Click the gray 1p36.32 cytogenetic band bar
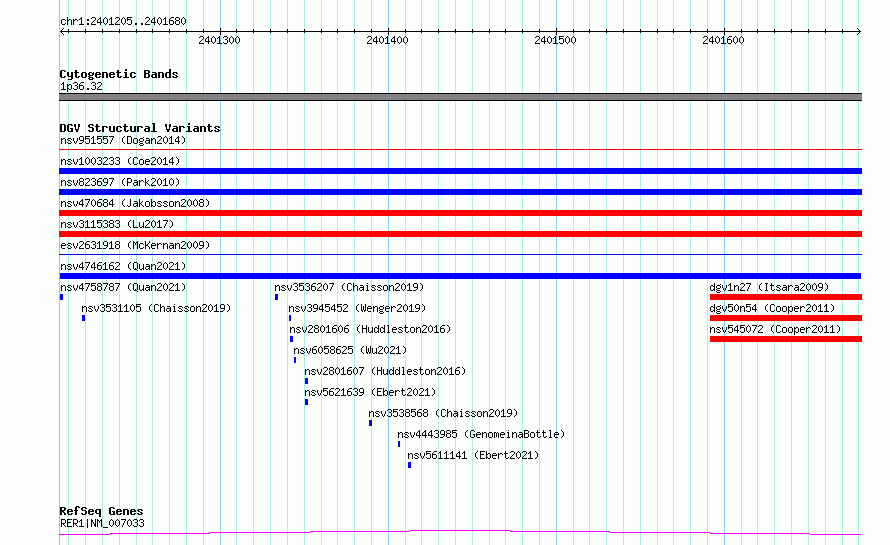Image resolution: width=890 pixels, height=545 pixels. click(460, 97)
